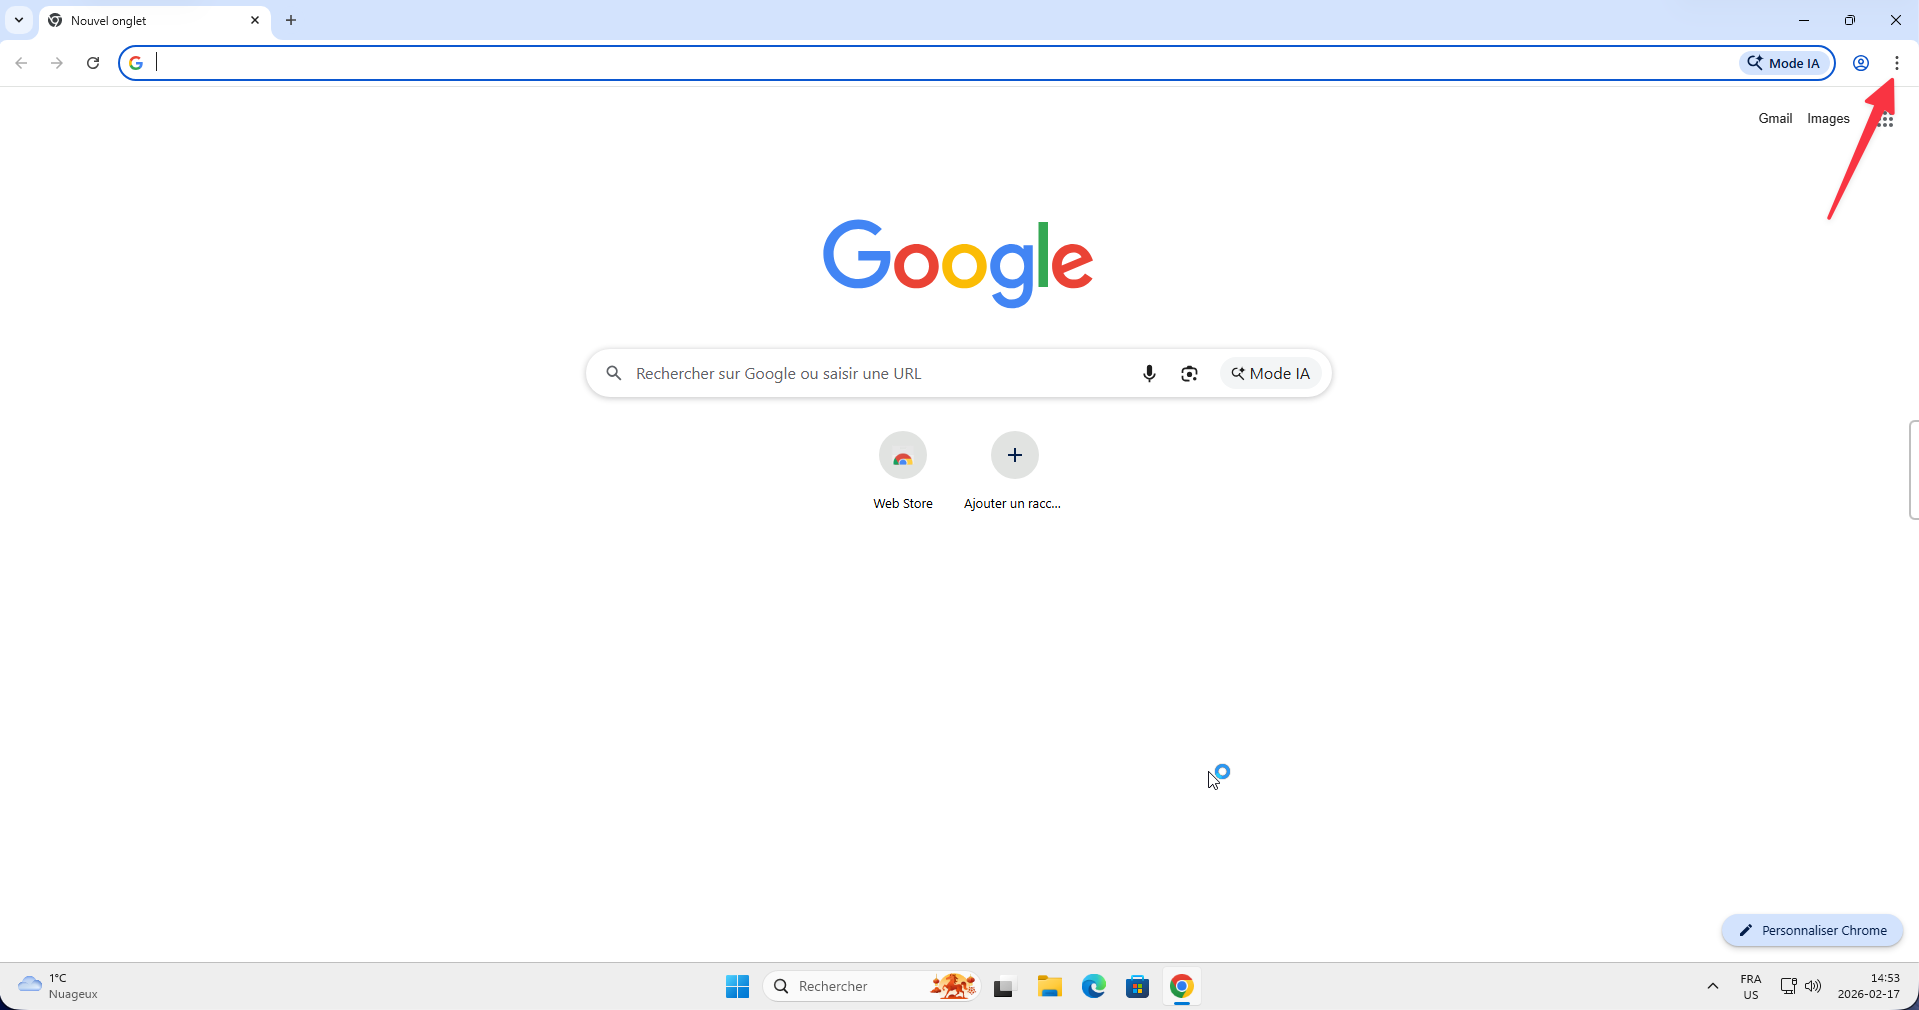Screen dimensions: 1919x1010
Task: Click Personnaliser Chrome button
Action: [x=1812, y=930]
